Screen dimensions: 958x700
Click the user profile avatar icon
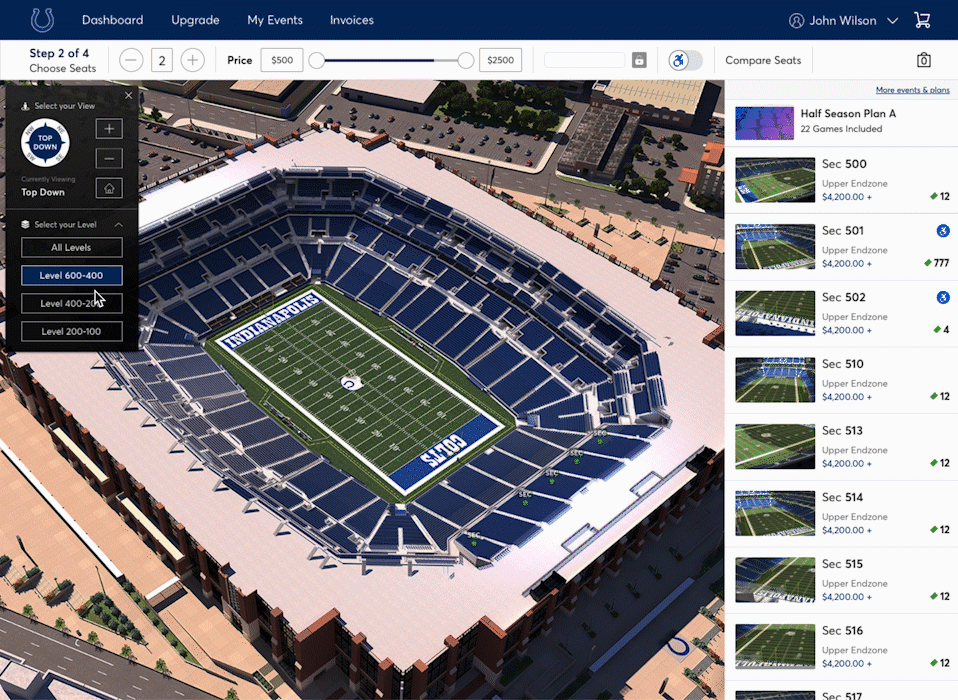point(796,21)
